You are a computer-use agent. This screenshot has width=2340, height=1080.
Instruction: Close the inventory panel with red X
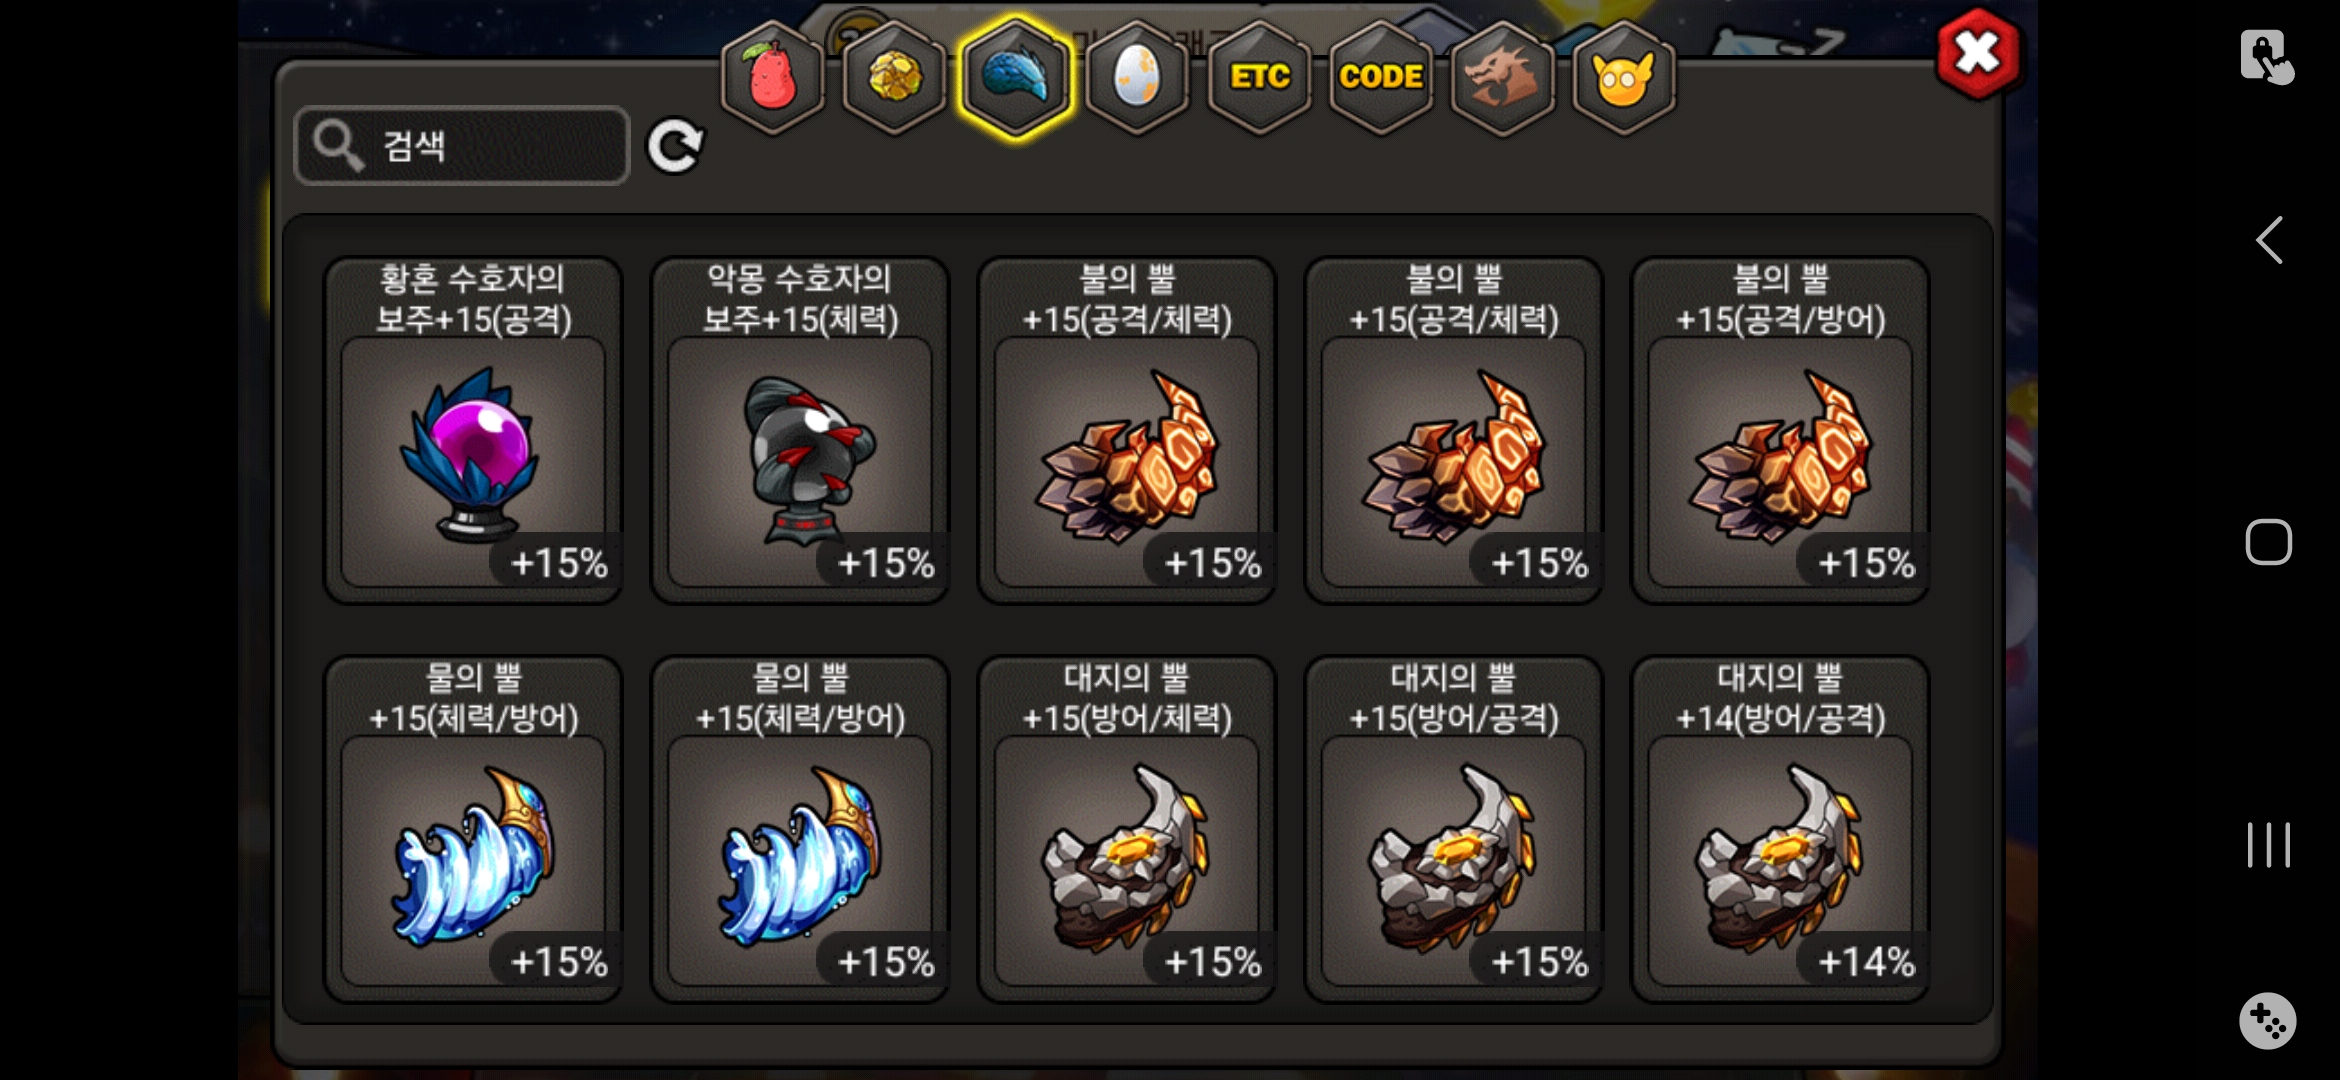point(1977,54)
